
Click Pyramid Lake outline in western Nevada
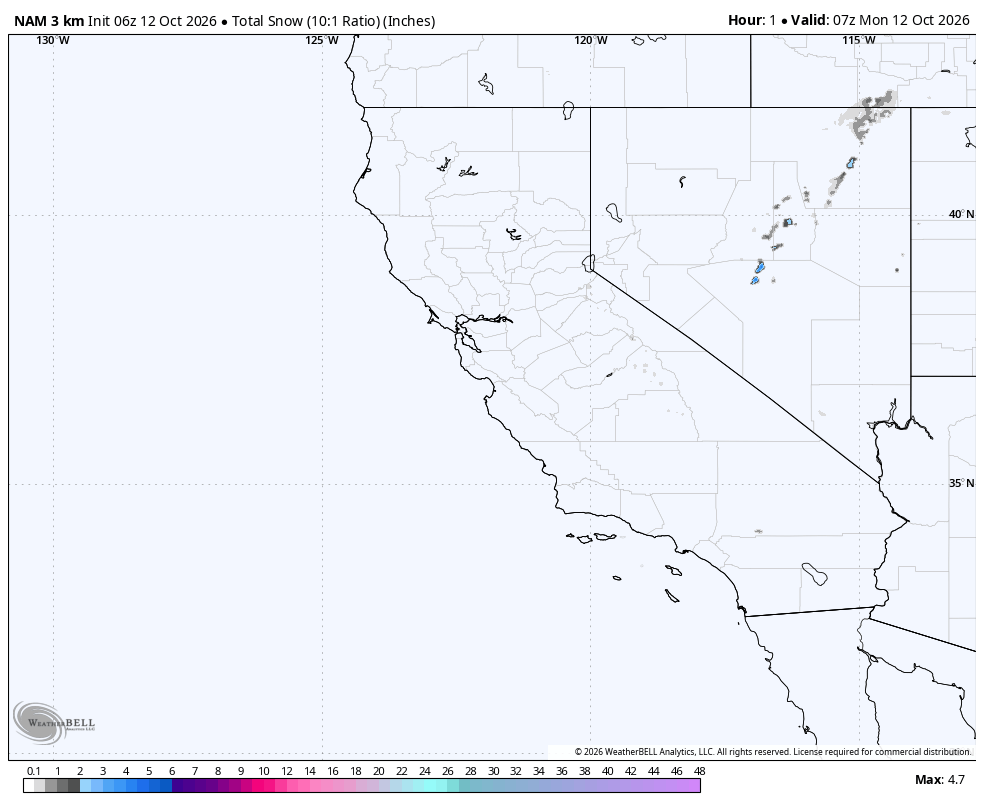(x=614, y=213)
